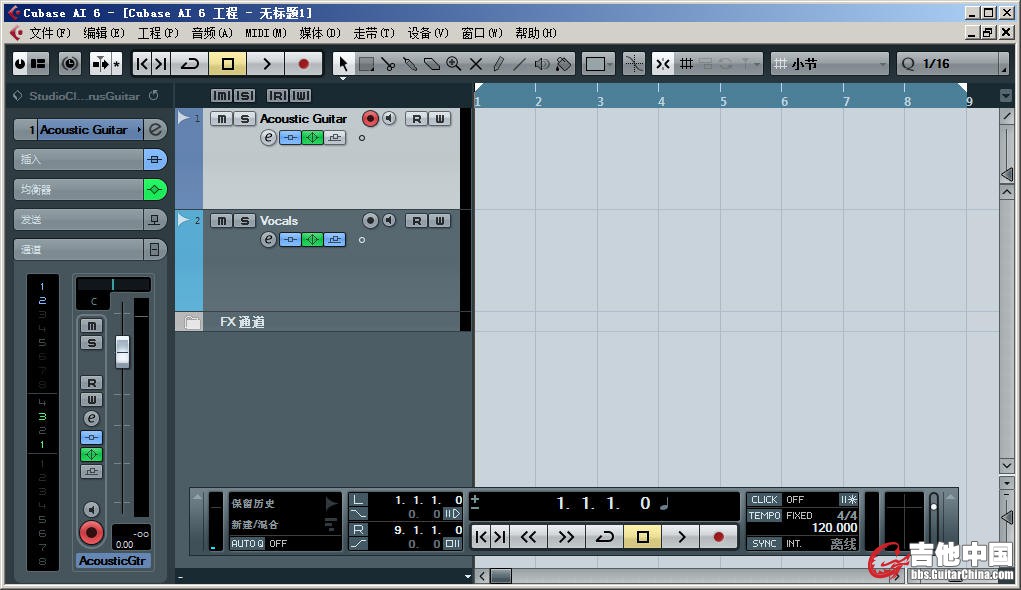Select the Zoom magnifier tool
1021x590 pixels.
tap(454, 64)
